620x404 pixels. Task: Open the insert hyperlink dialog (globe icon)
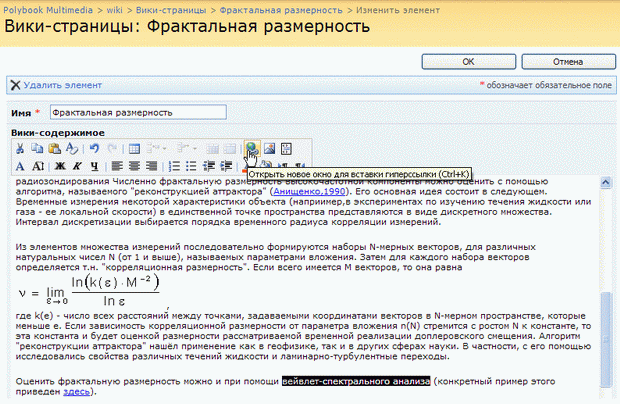pyautogui.click(x=252, y=149)
